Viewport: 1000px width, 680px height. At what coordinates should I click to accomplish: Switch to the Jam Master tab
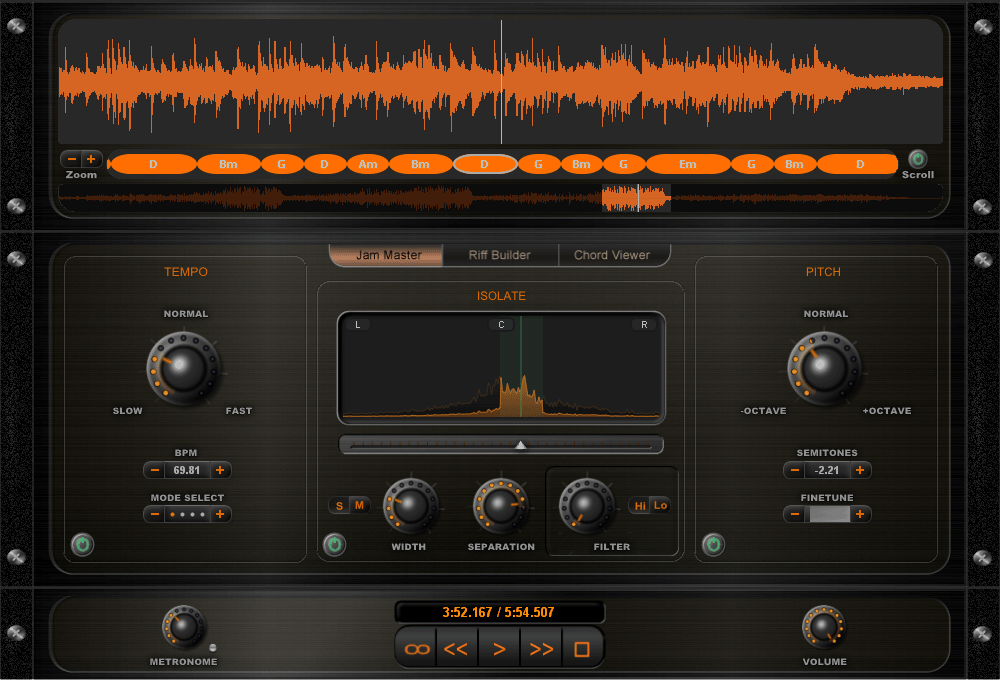tap(386, 255)
